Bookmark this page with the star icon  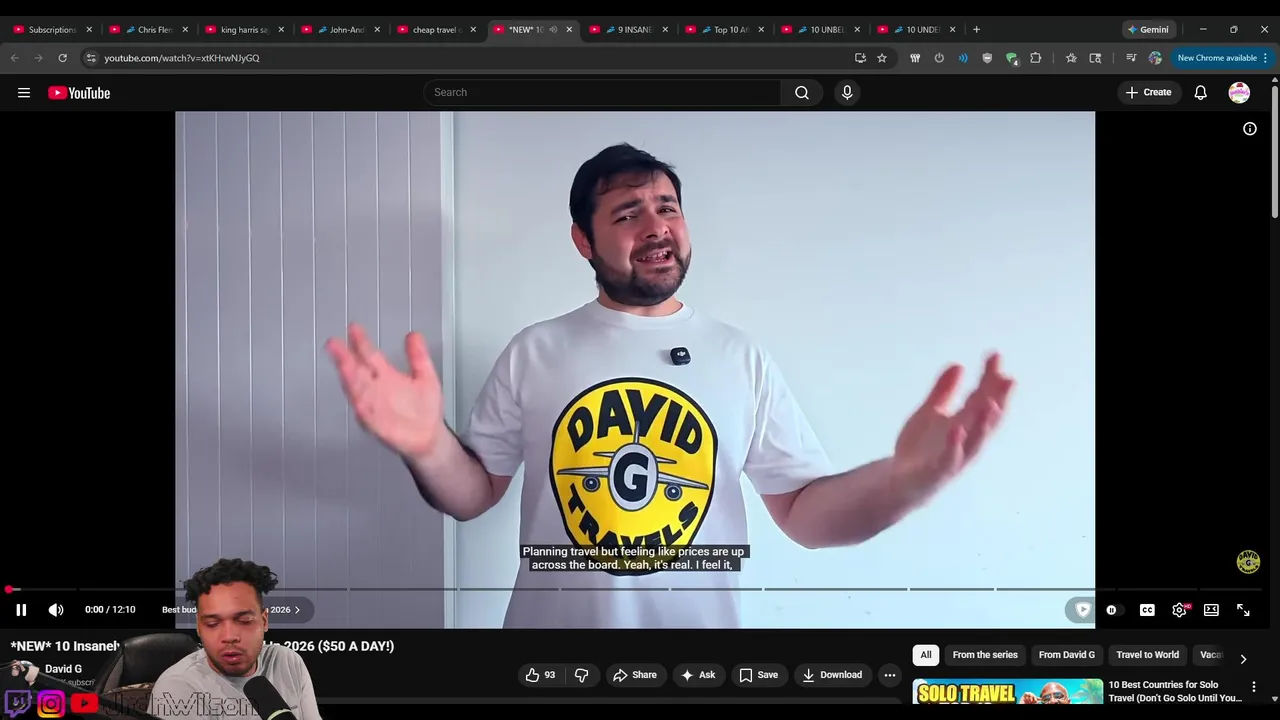tap(882, 58)
